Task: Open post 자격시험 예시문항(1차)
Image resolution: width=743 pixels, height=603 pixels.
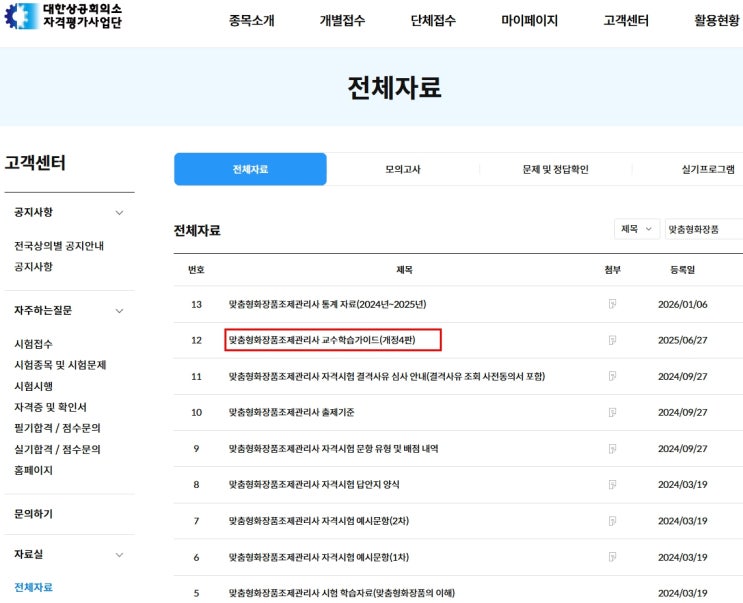Action: point(318,557)
